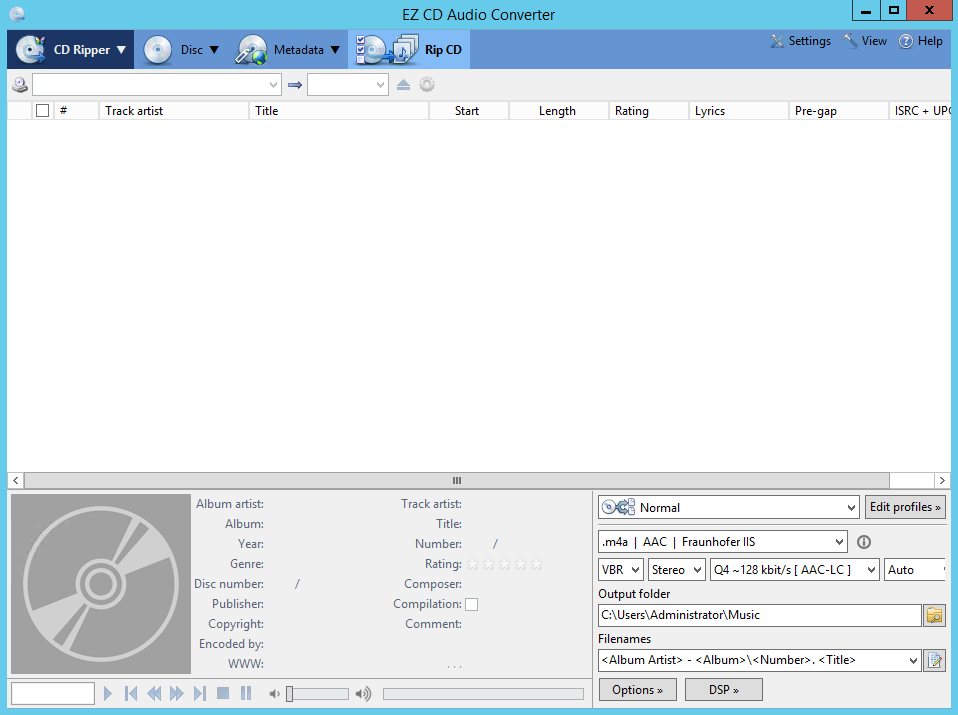Click the edit filename pattern icon
958x715 pixels.
point(935,660)
